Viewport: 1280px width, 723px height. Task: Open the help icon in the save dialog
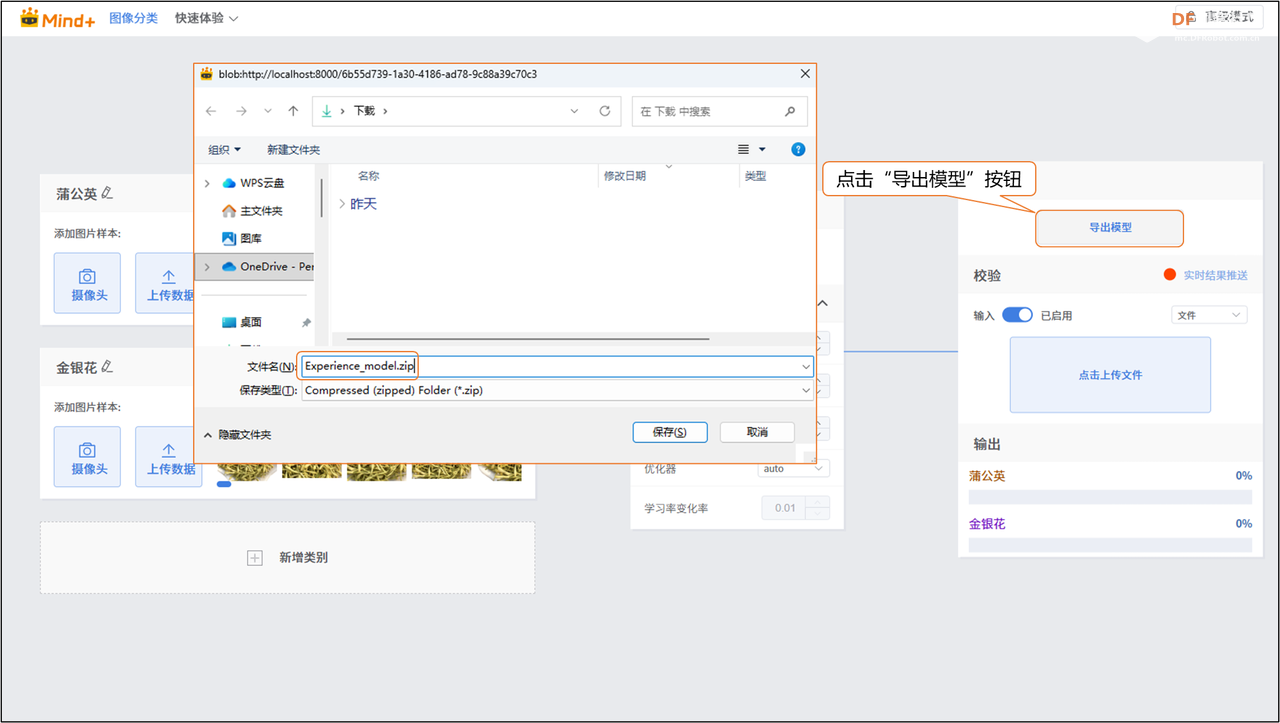[797, 149]
